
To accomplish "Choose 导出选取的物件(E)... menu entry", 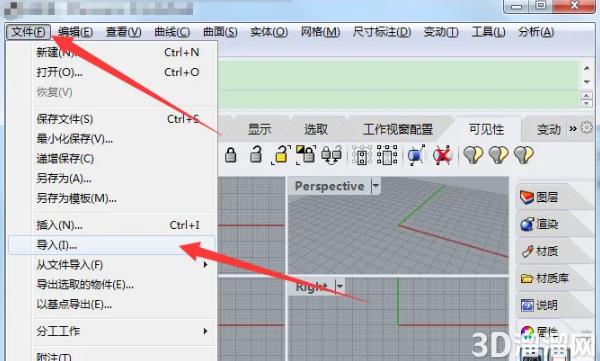I will (x=111, y=284).
